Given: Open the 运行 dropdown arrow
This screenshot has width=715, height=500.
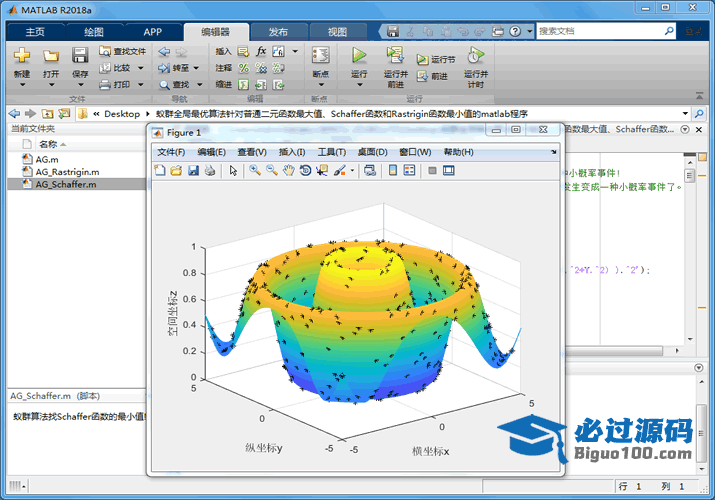Looking at the screenshot, I should pyautogui.click(x=359, y=85).
